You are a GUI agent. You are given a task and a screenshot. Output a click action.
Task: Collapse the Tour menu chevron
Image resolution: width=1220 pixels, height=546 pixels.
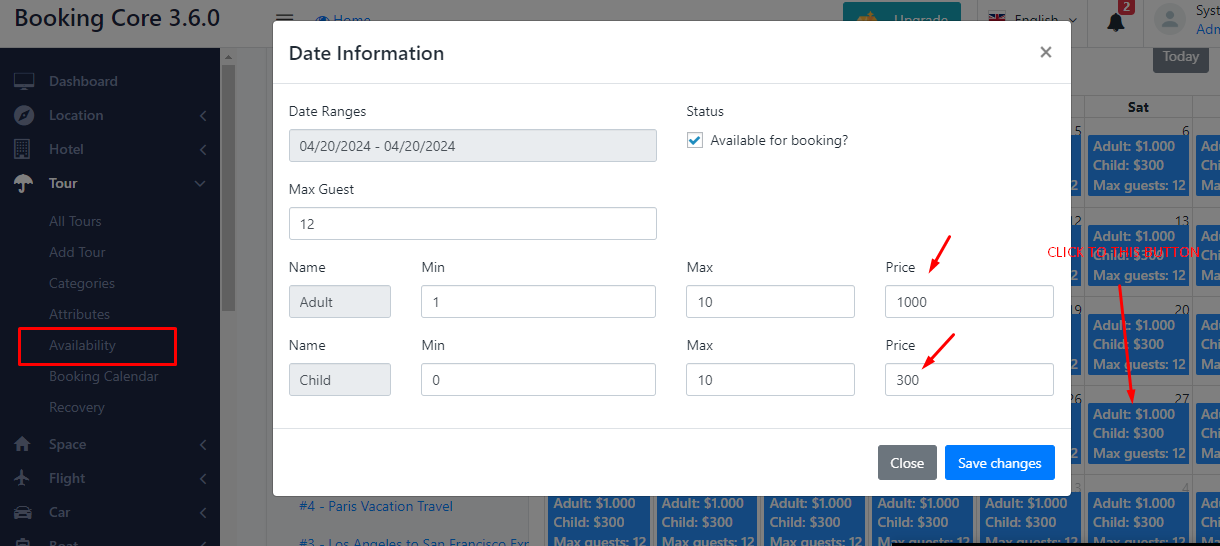coord(201,184)
